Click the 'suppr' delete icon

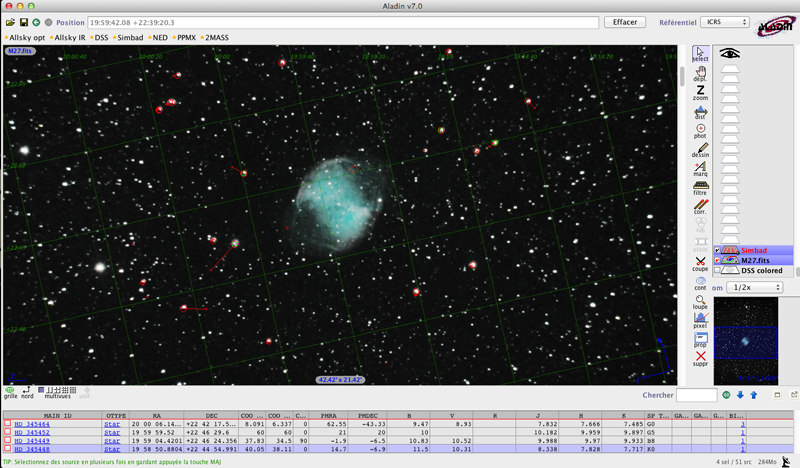[700, 357]
